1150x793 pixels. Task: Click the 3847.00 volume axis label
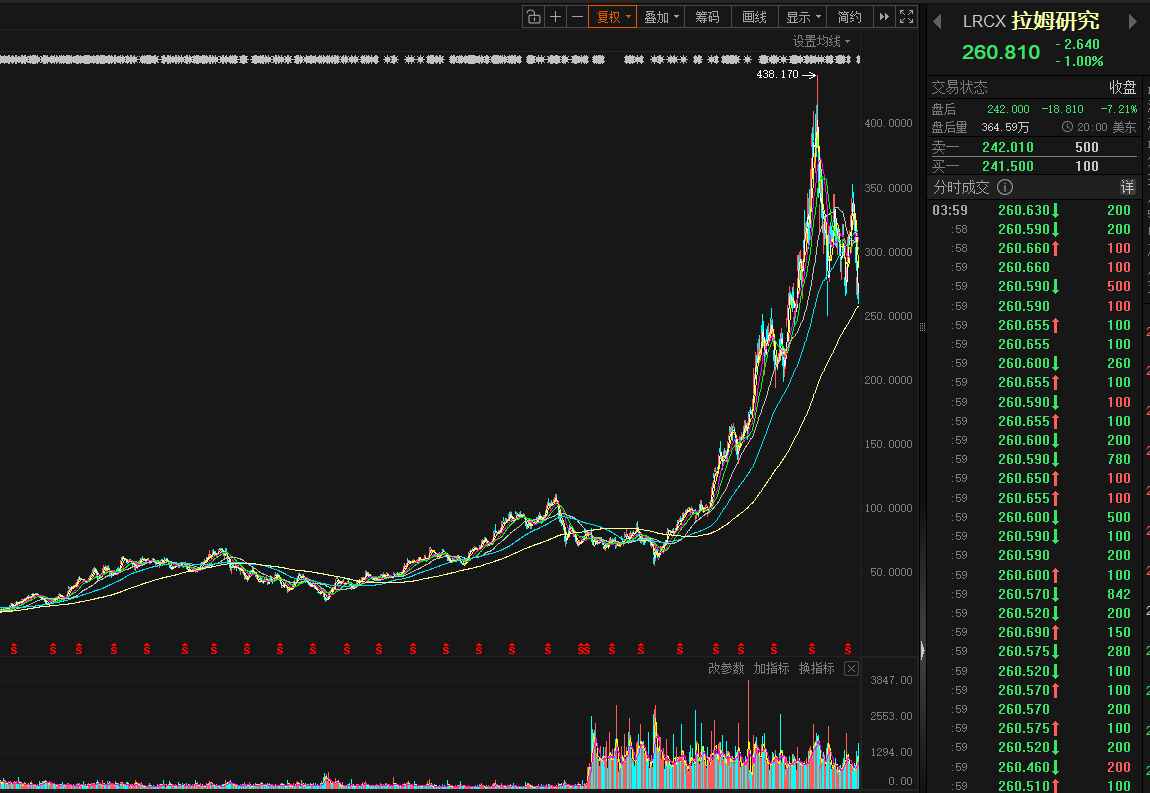click(x=891, y=680)
